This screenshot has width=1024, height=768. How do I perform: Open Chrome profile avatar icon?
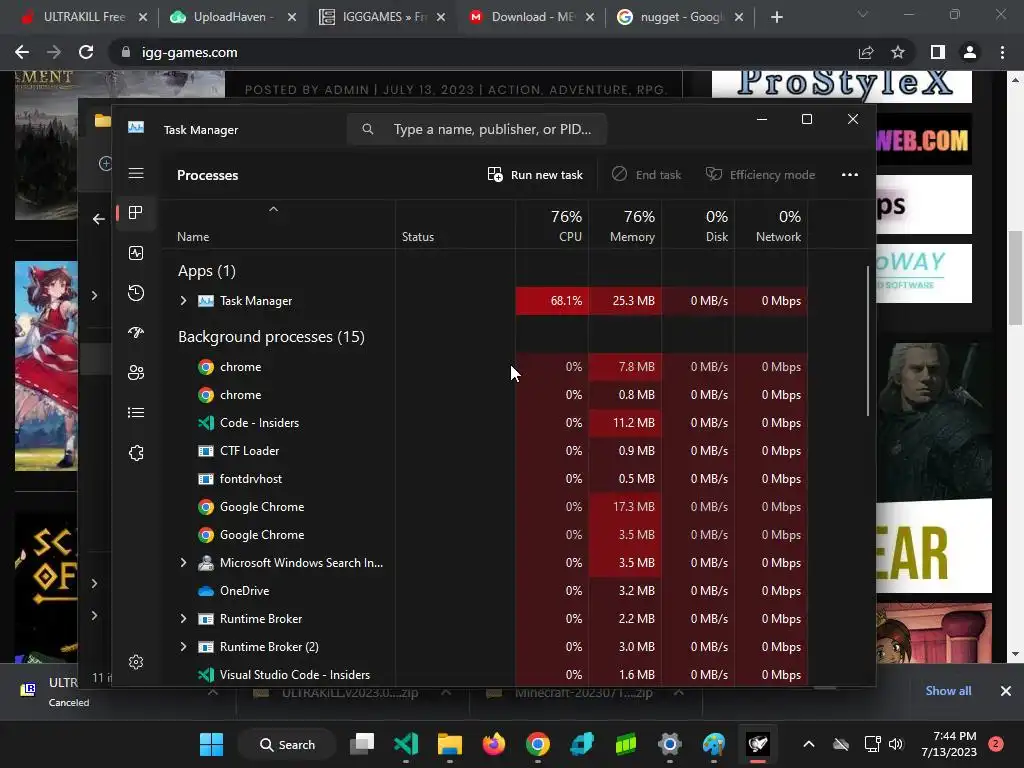tap(970, 52)
